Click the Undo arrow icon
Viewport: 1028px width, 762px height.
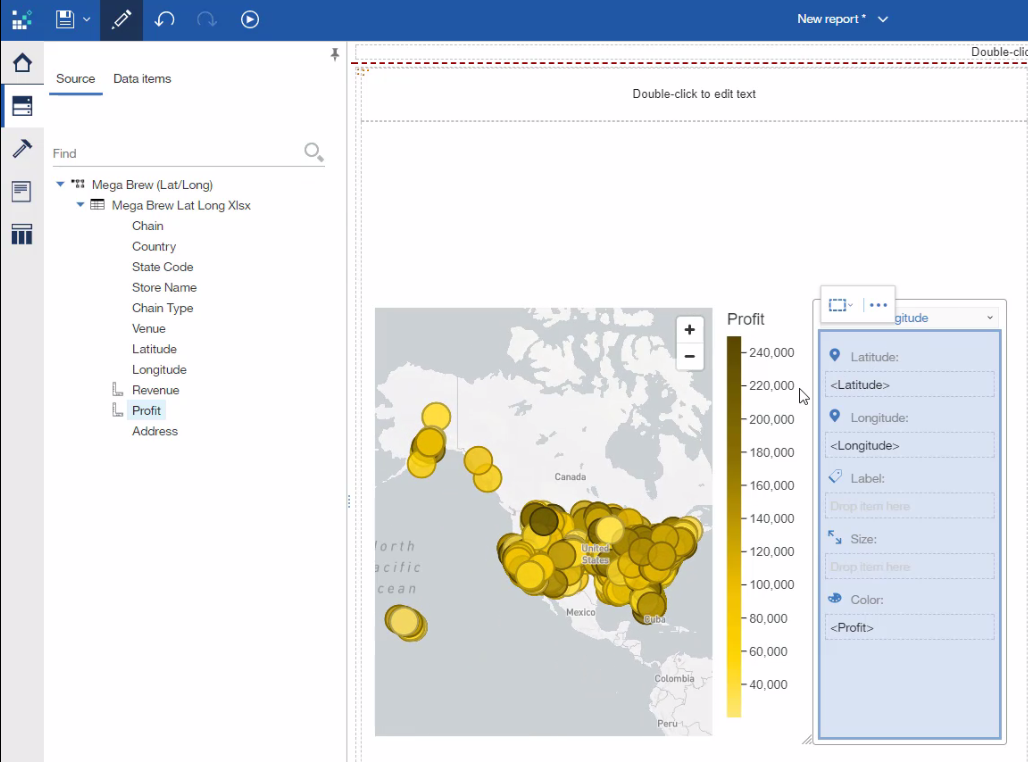pyautogui.click(x=164, y=19)
